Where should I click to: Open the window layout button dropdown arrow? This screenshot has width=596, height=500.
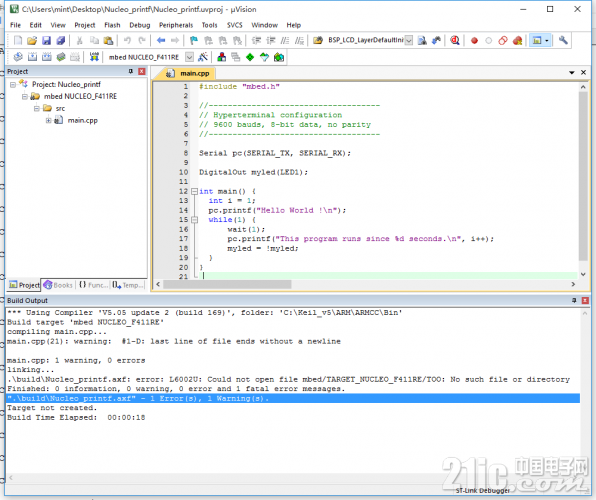coord(547,40)
